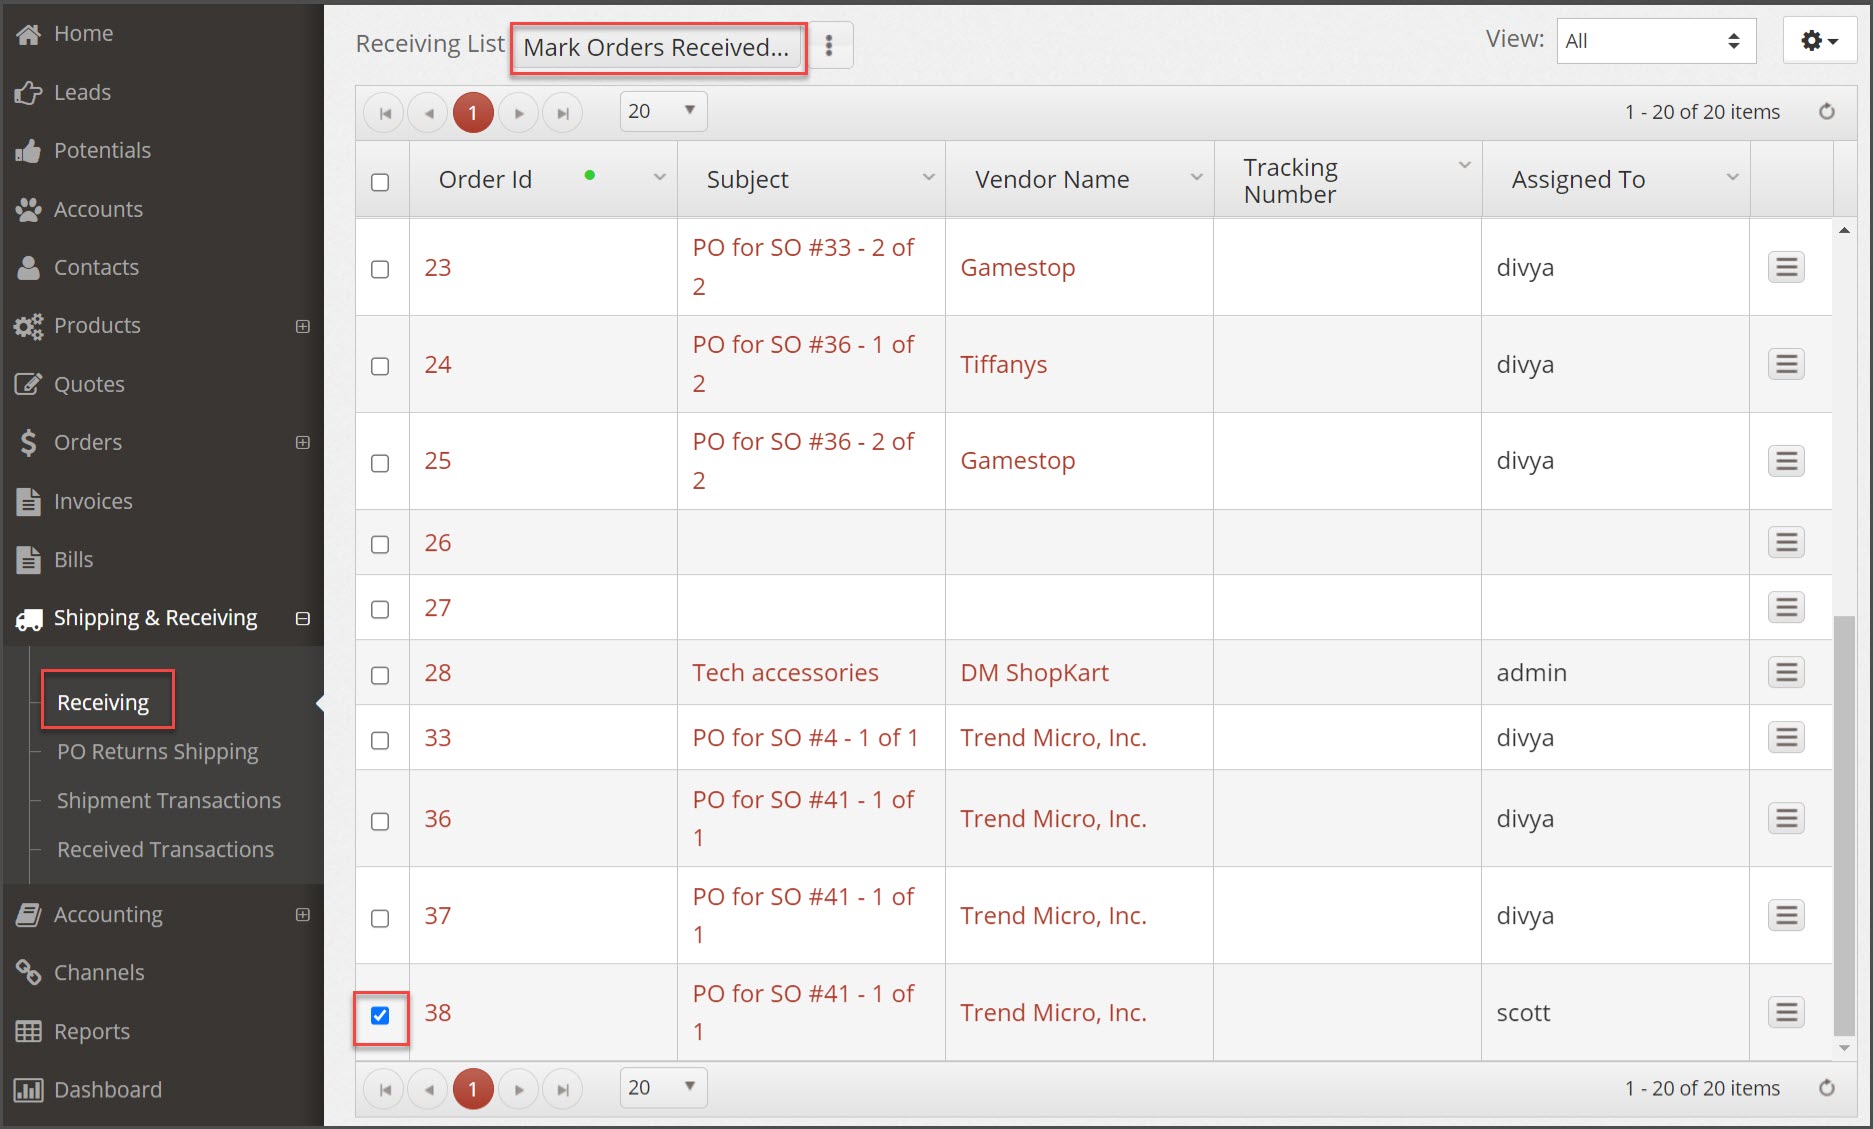Click the Dashboard chart icon in sidebar
Screen dimensions: 1873x1129
click(28, 1090)
